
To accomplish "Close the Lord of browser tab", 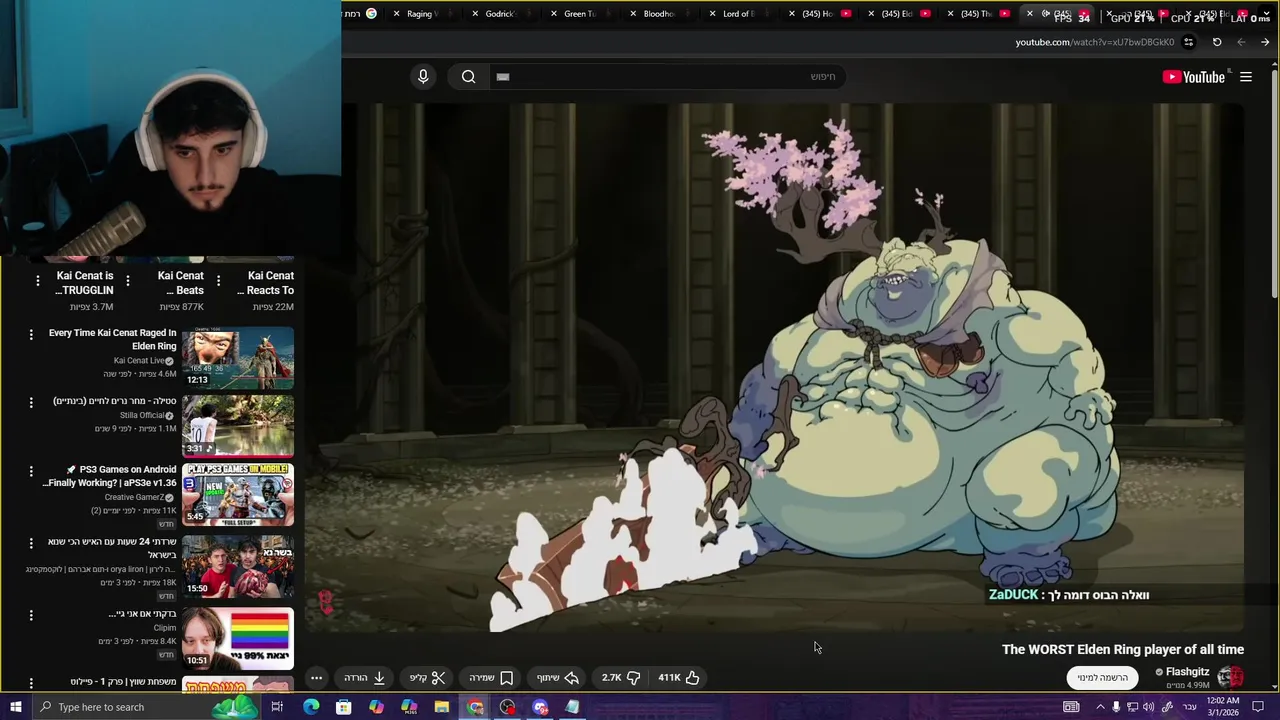I will coord(713,14).
